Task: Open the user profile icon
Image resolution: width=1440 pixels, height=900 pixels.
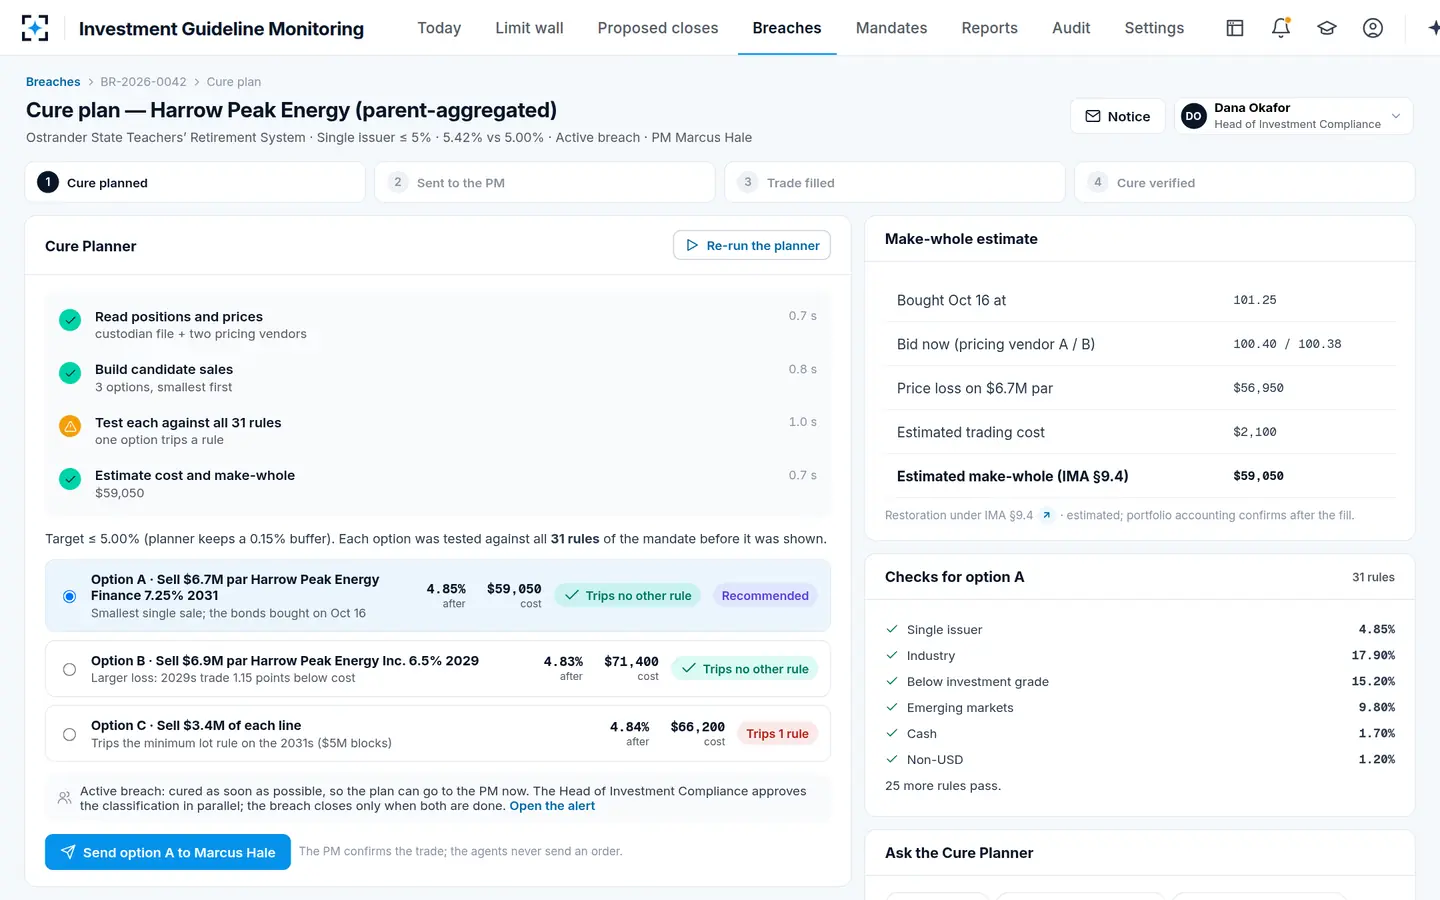Action: click(1373, 28)
